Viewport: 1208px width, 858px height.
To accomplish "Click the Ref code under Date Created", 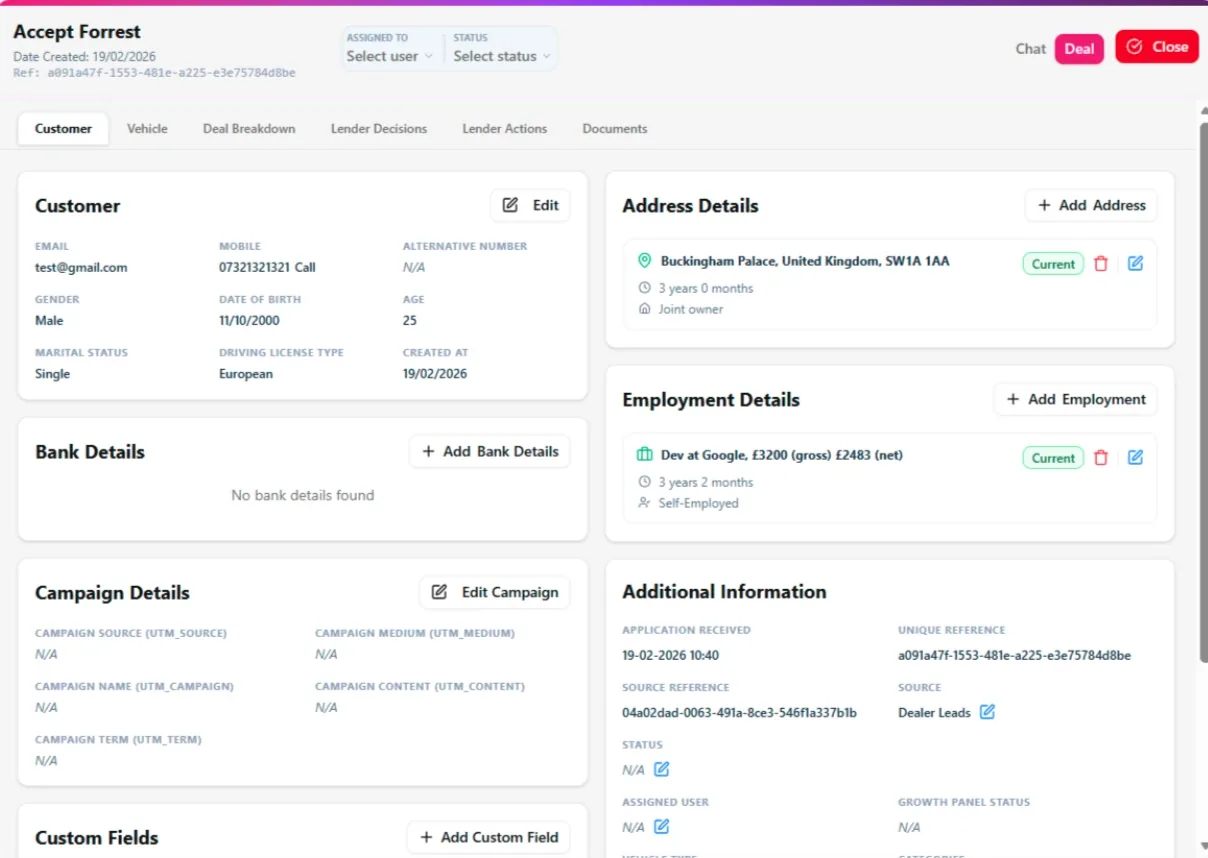I will click(x=154, y=73).
